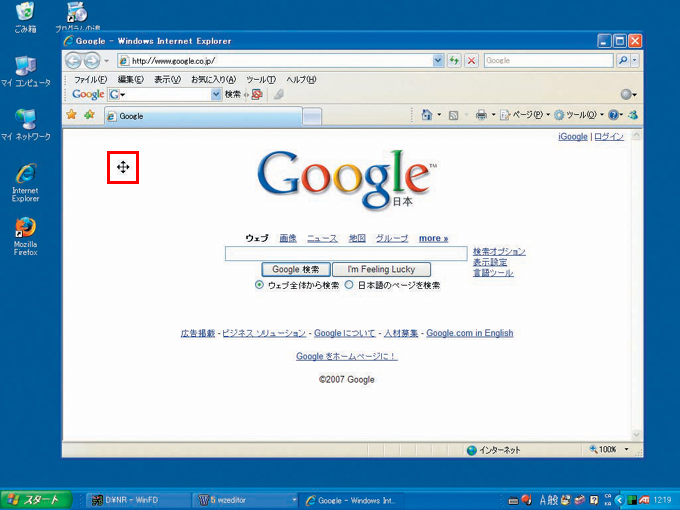680x510 pixels.
Task: Click the 検索 button on Google Toolbar
Action: tap(232, 94)
